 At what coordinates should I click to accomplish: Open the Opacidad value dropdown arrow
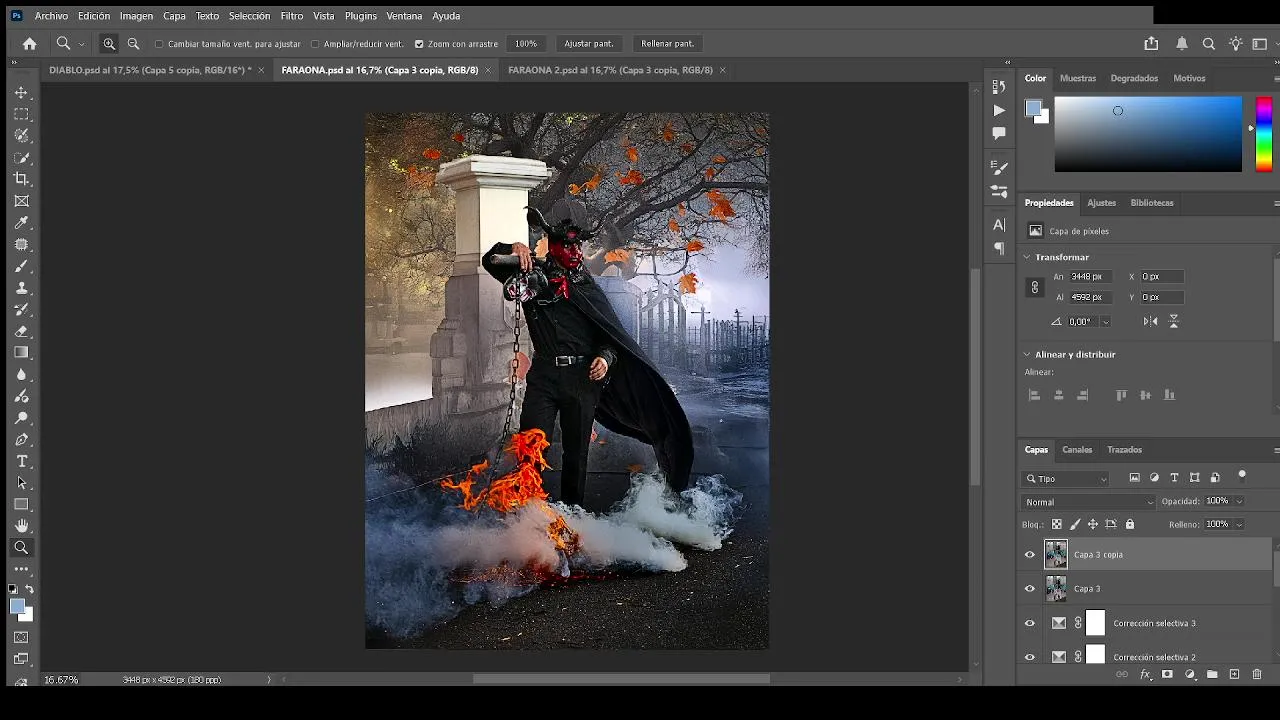tap(1239, 501)
